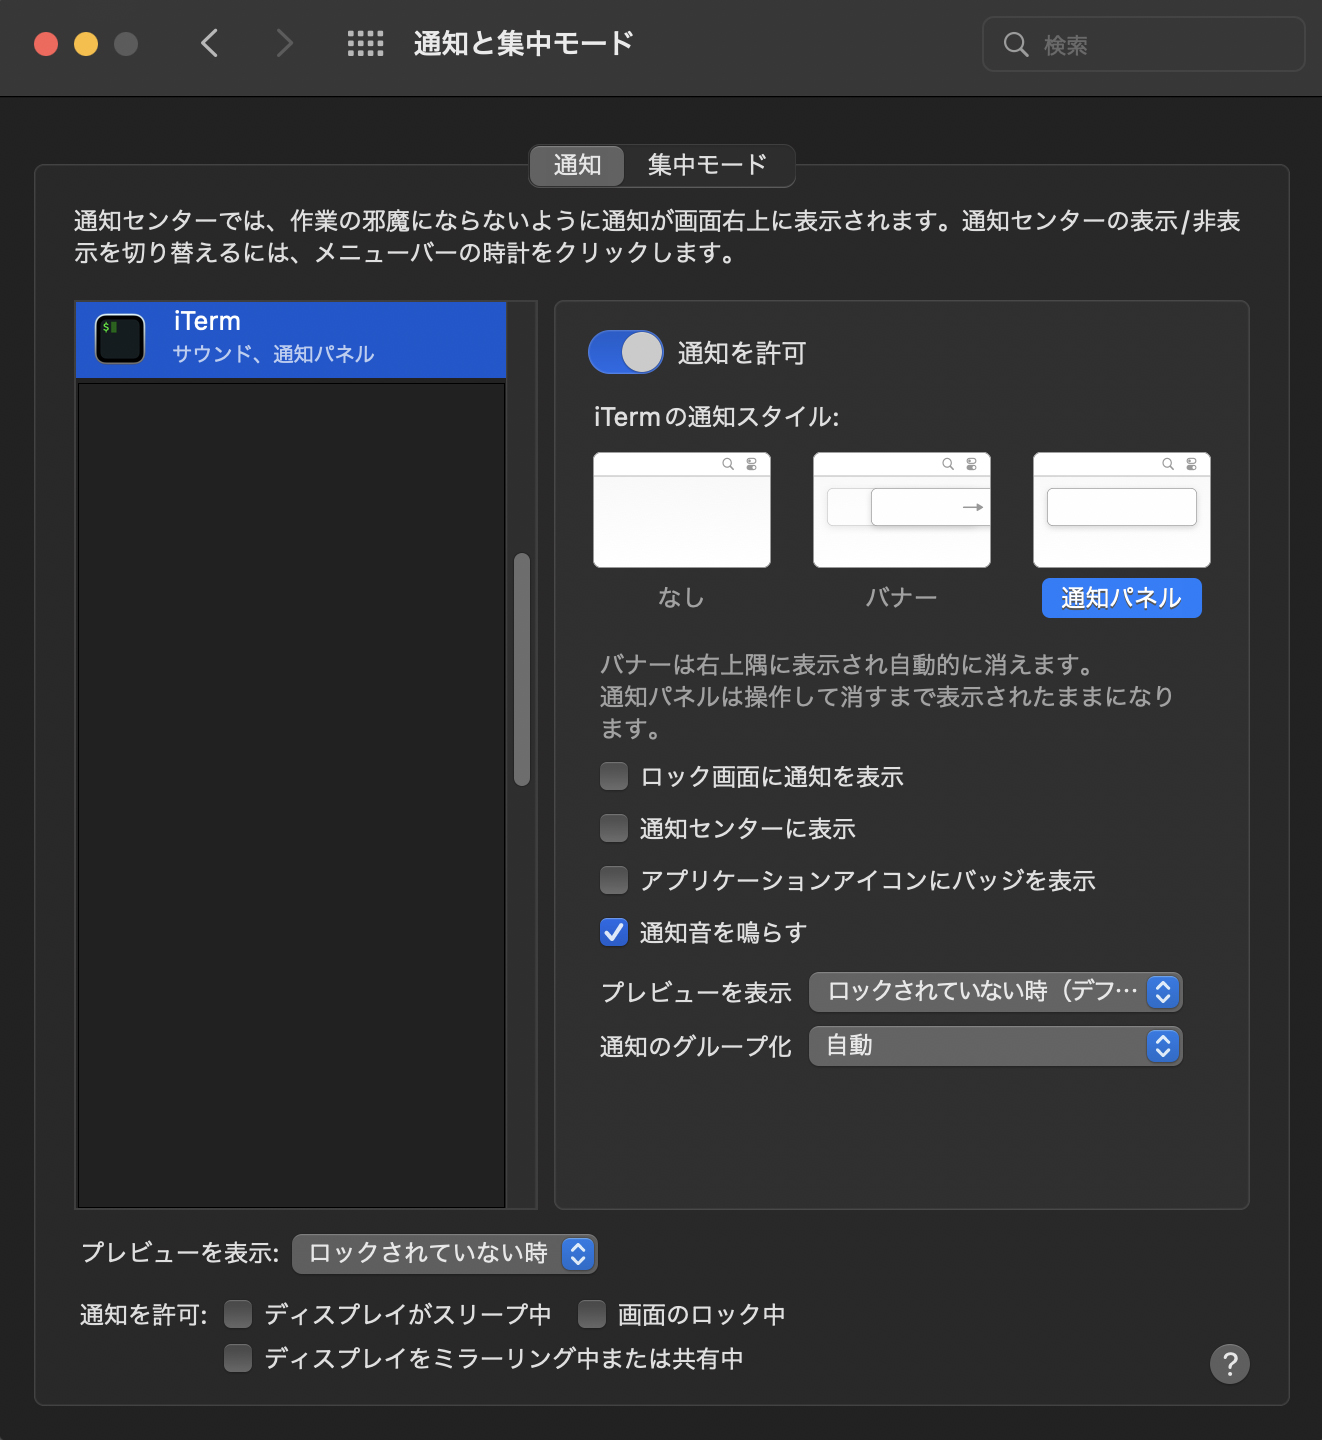Image resolution: width=1322 pixels, height=1440 pixels.
Task: Open the プレビューを表示 dropdown at the bottom
Action: tap(443, 1253)
